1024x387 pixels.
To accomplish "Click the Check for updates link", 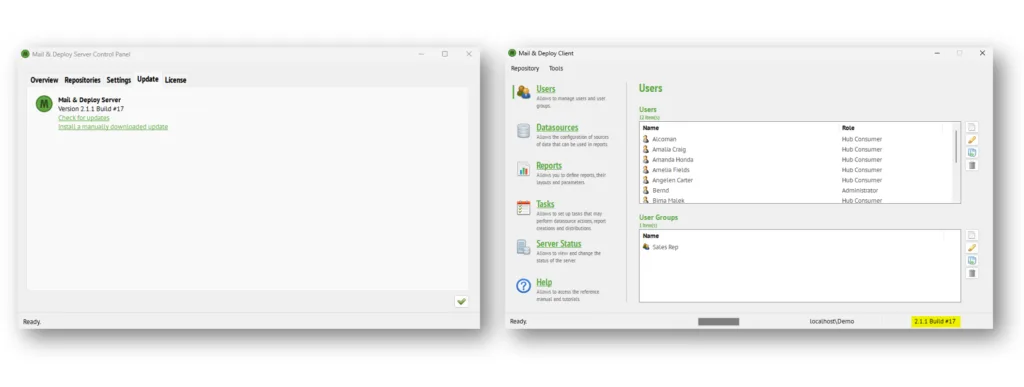I will coord(84,118).
